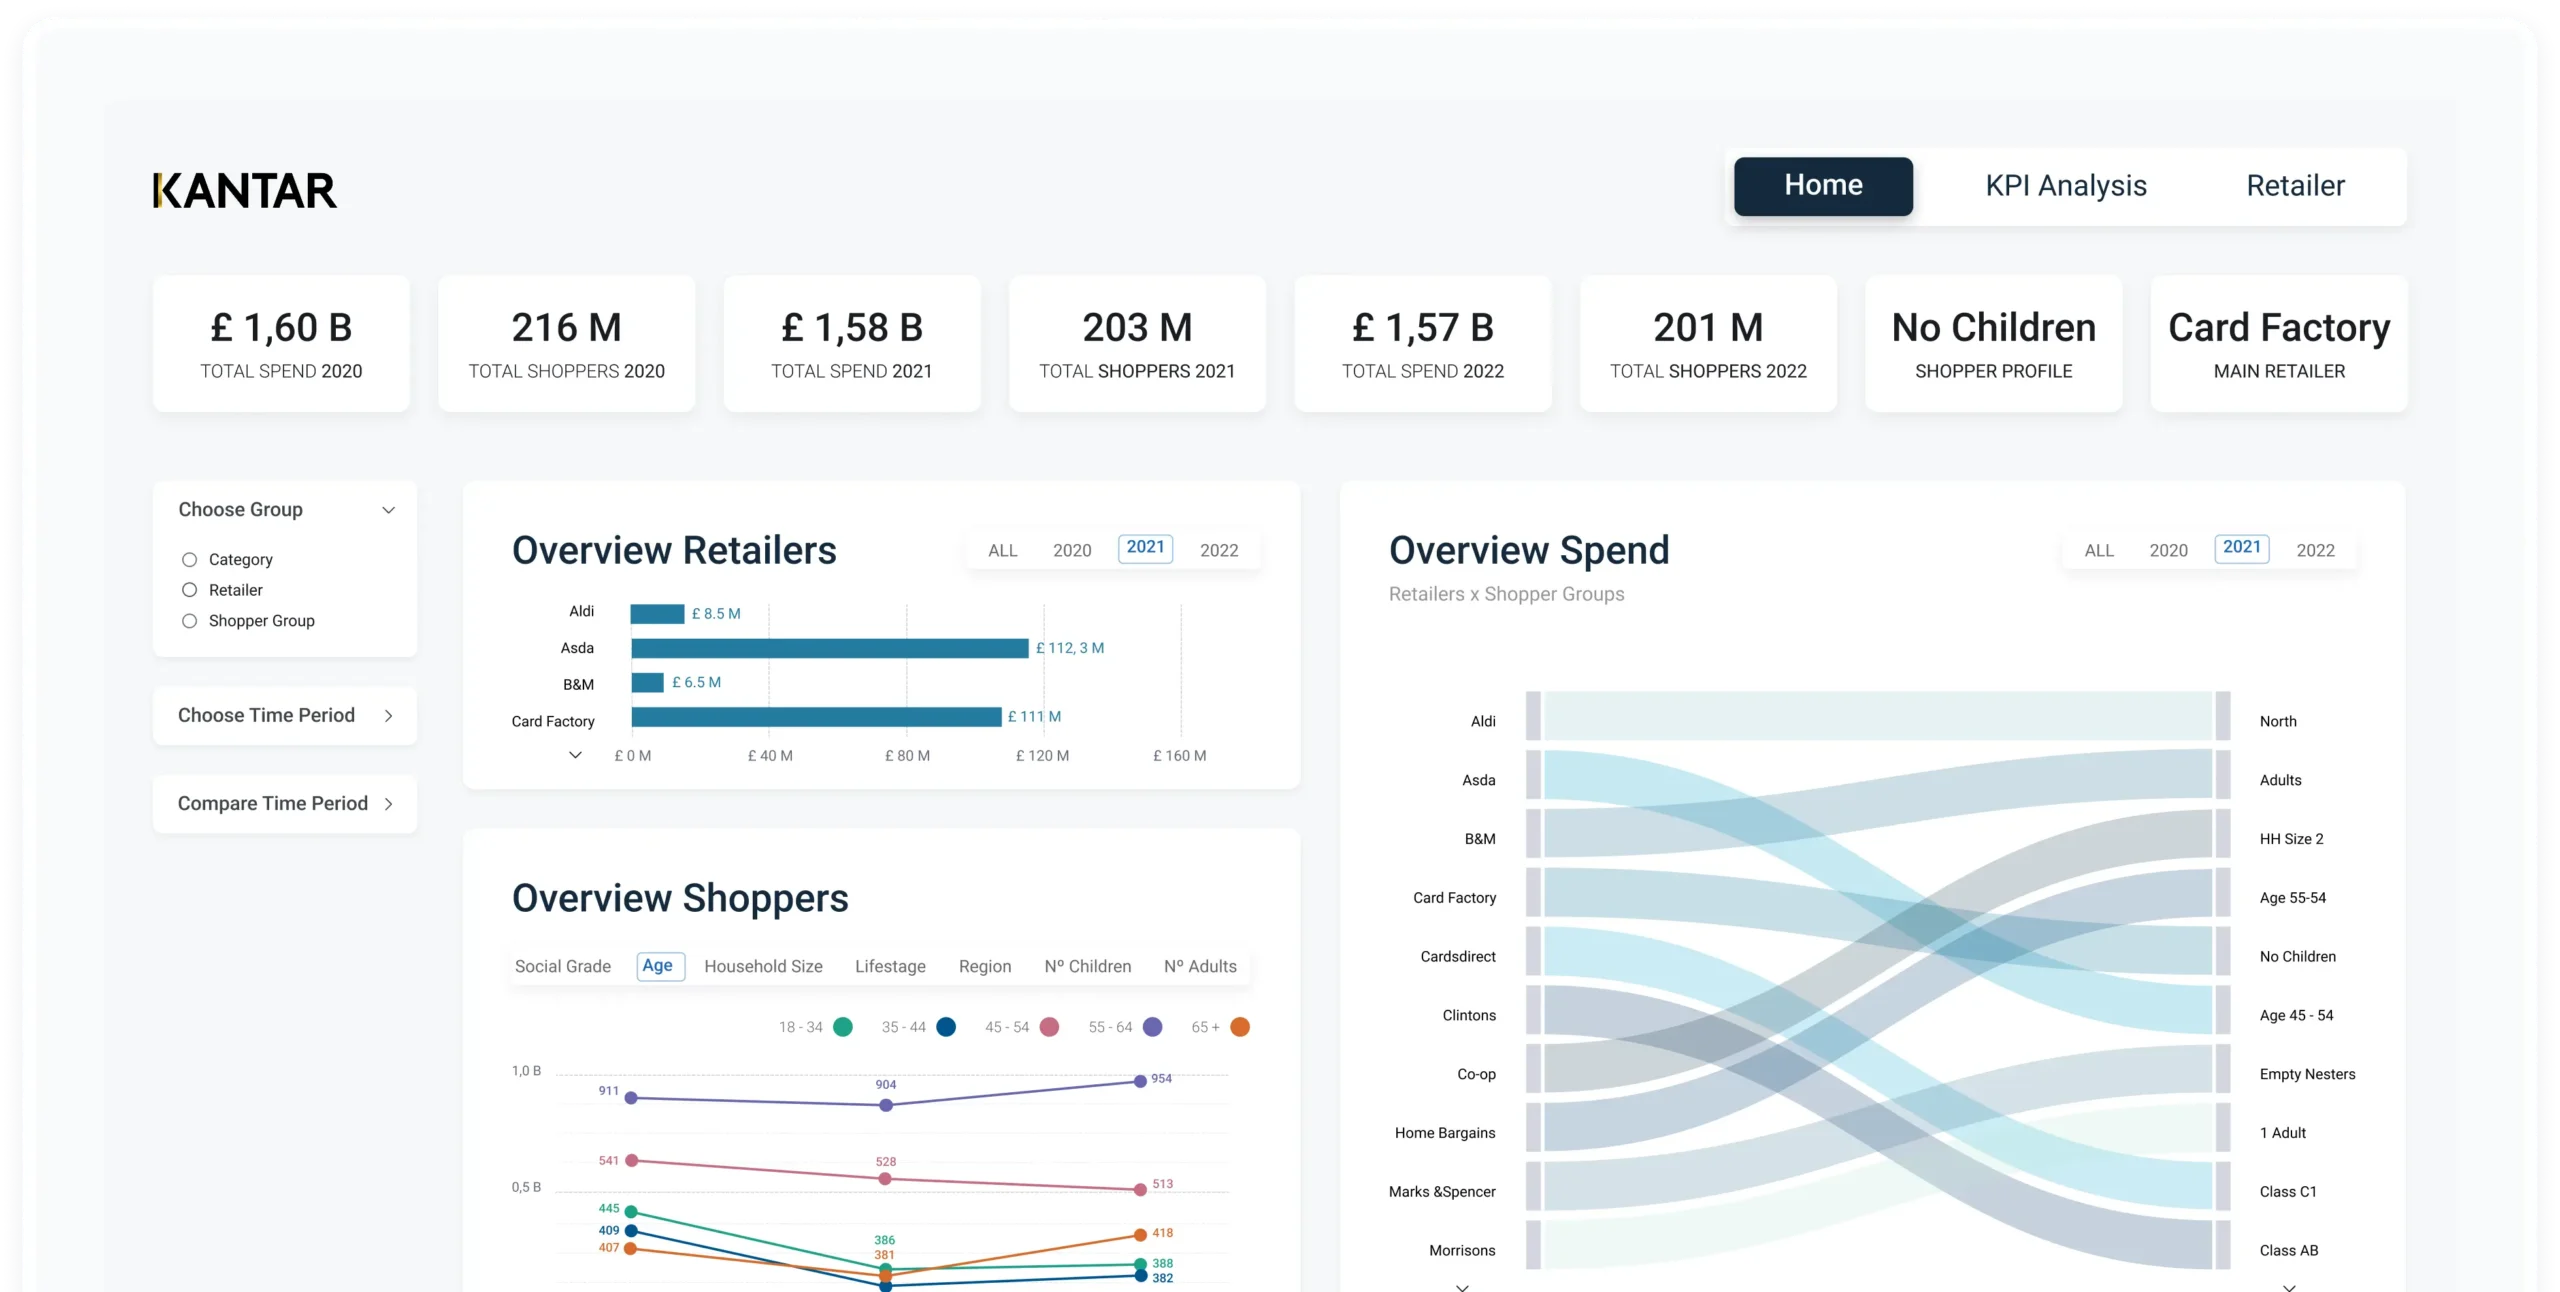Screen dimensions: 2560x1292
Task: Expand more retailers under Morrisons
Action: pos(1462,1286)
